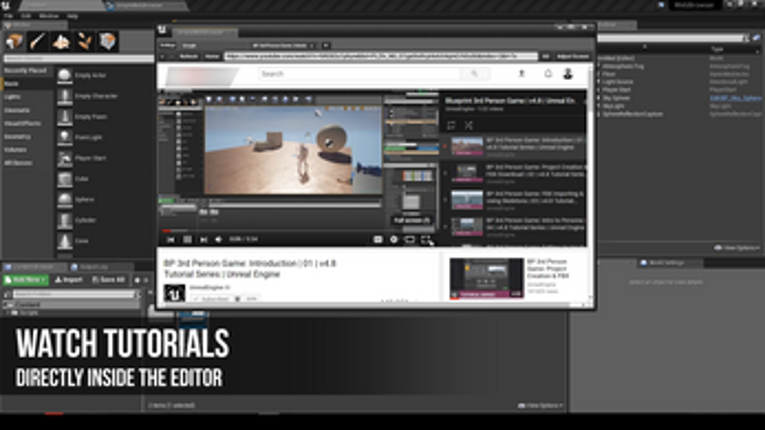Open the Window menu
Image resolution: width=765 pixels, height=430 pixels.
49,16
